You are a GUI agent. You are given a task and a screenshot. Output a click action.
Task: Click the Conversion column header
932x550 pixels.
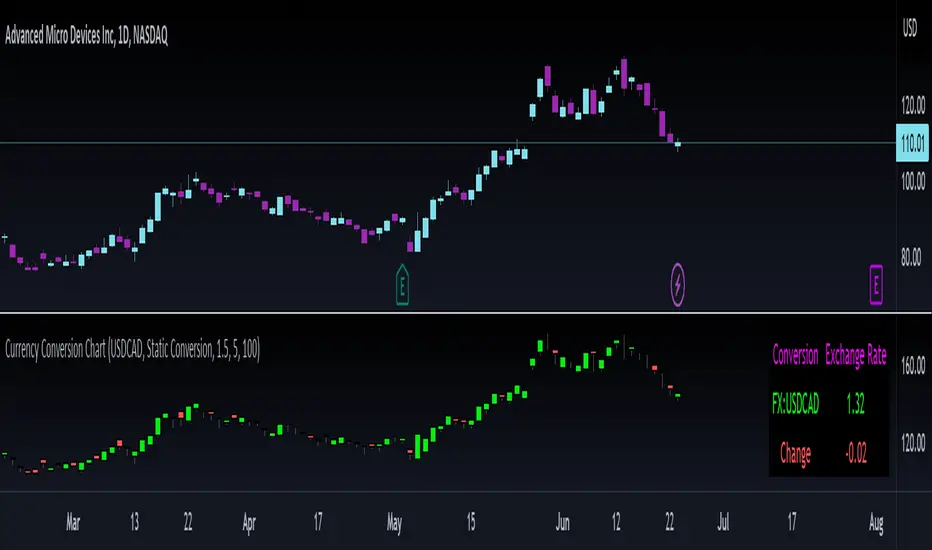coord(795,355)
